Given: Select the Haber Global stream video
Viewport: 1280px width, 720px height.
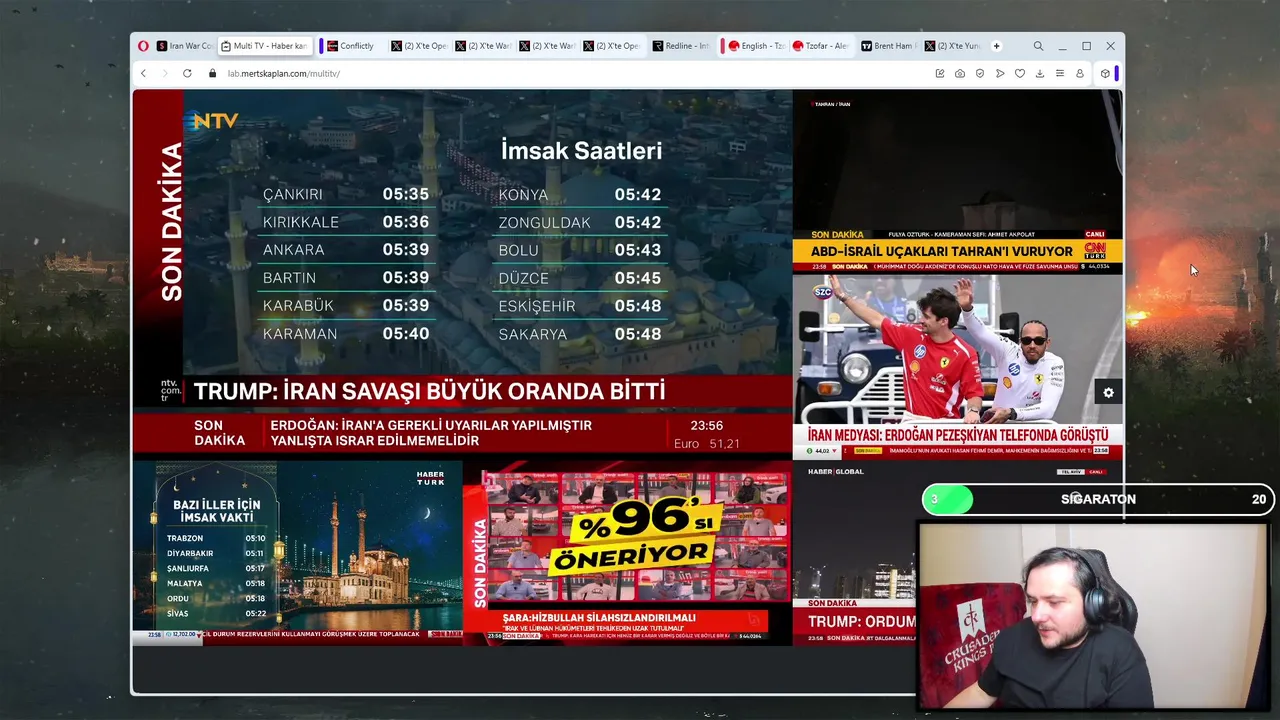Looking at the screenshot, I should pos(854,552).
